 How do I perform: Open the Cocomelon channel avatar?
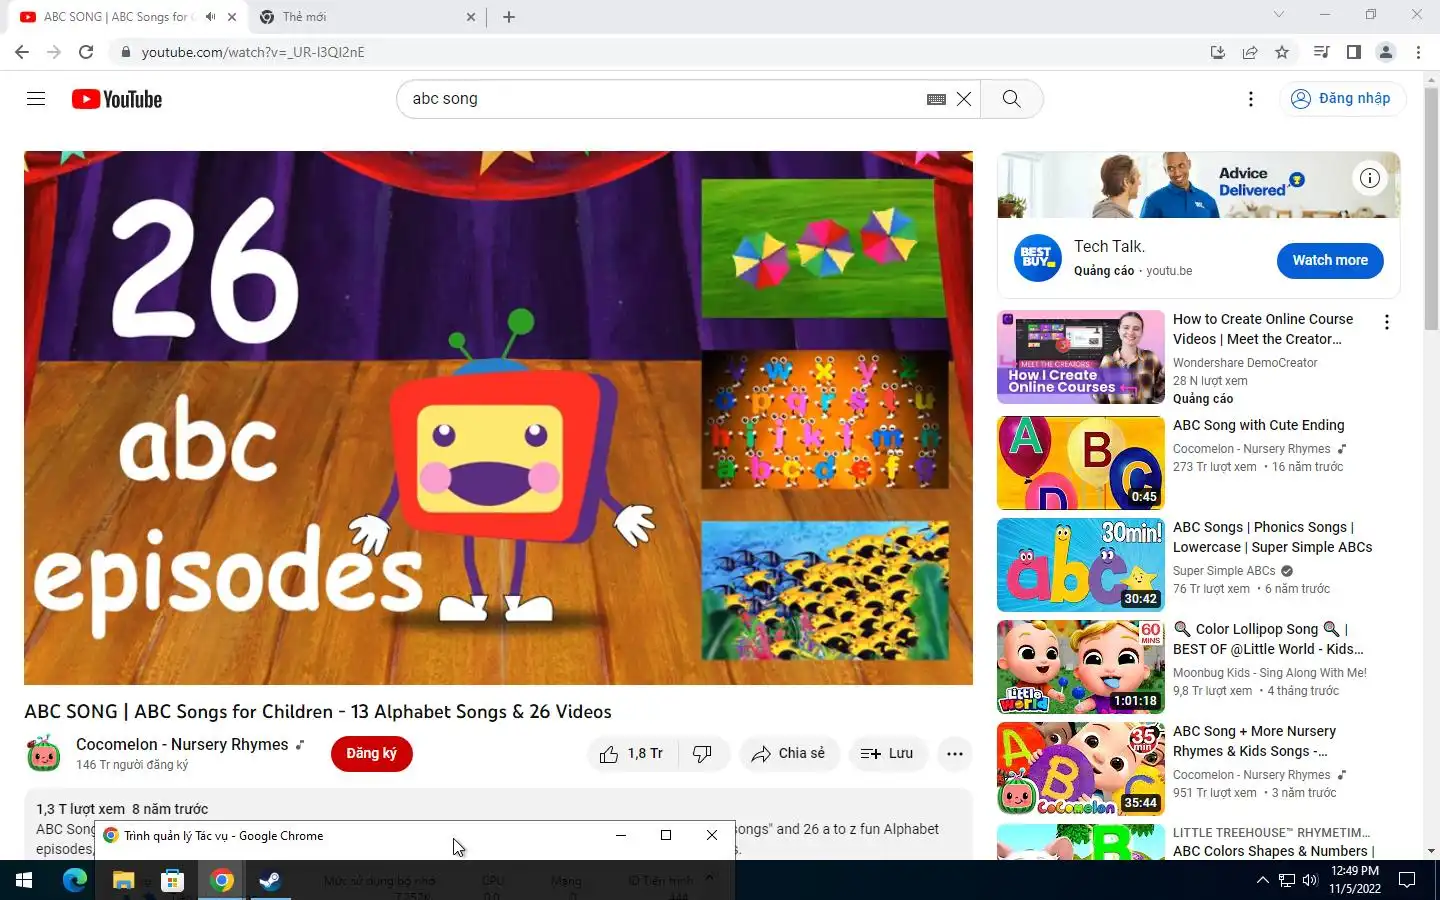pyautogui.click(x=43, y=753)
